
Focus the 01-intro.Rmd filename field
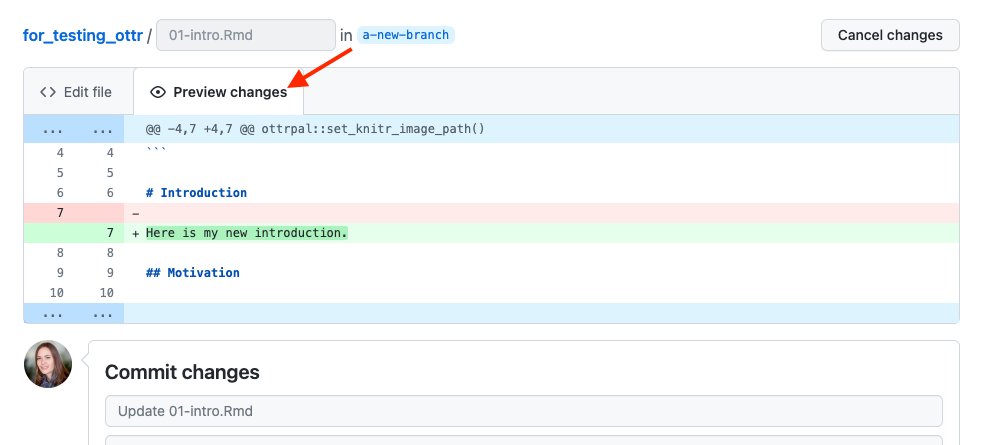245,35
